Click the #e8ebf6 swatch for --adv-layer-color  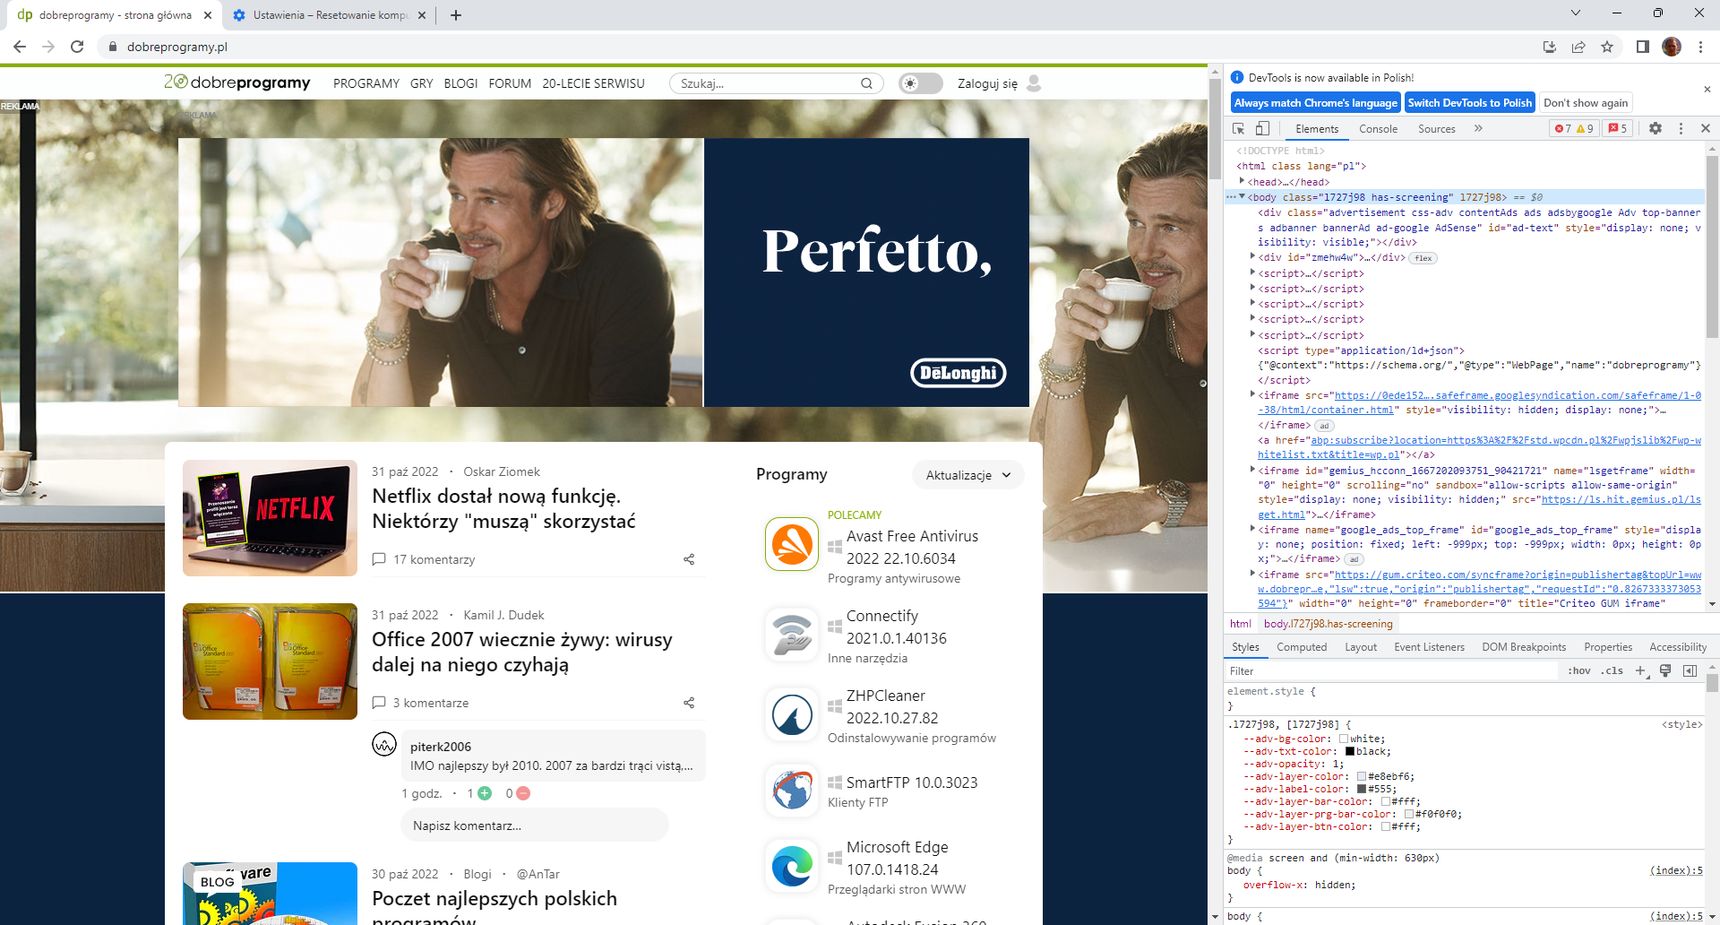tap(1361, 776)
